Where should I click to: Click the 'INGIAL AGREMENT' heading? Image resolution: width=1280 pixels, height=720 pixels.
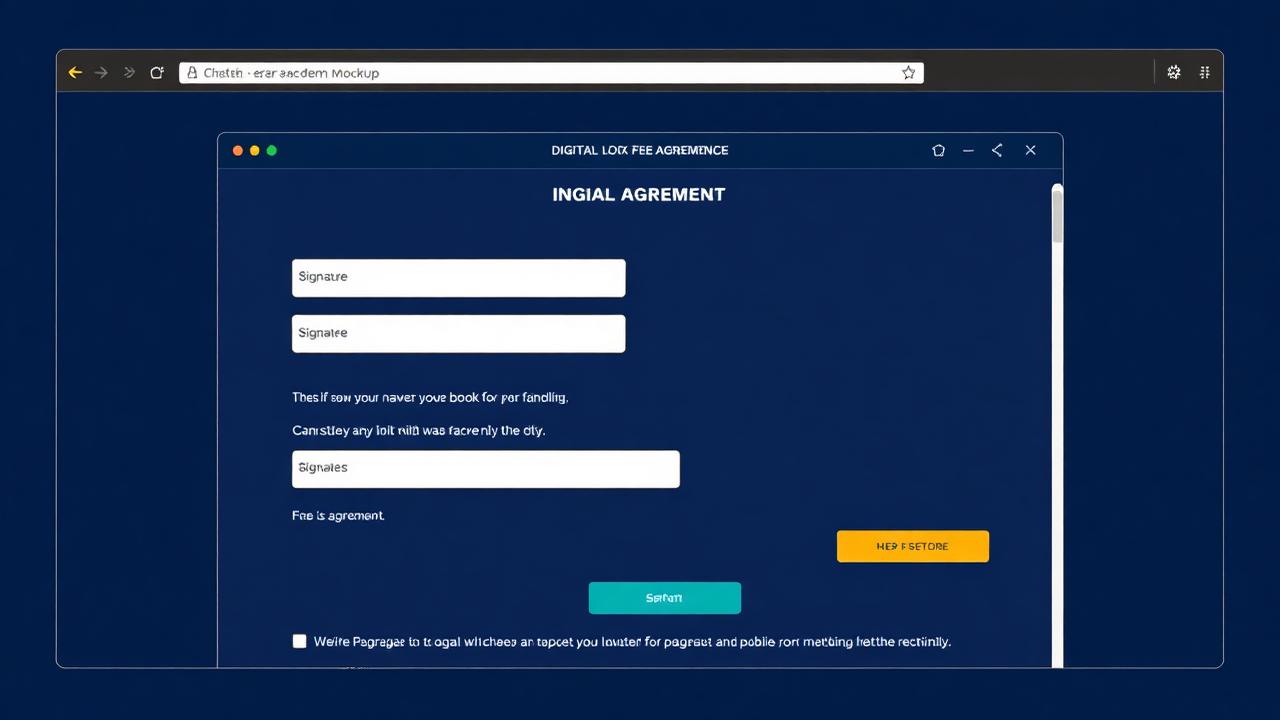[639, 195]
